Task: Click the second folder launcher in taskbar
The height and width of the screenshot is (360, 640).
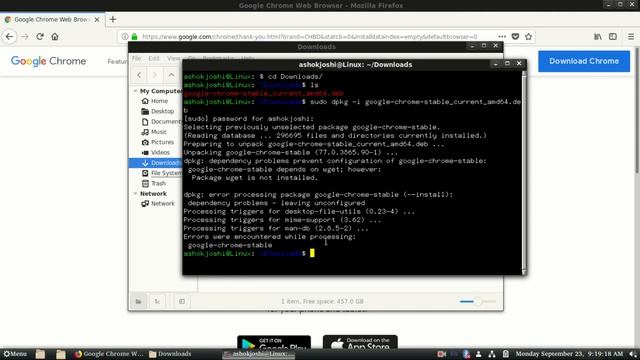Action: pyautogui.click(x=60, y=354)
